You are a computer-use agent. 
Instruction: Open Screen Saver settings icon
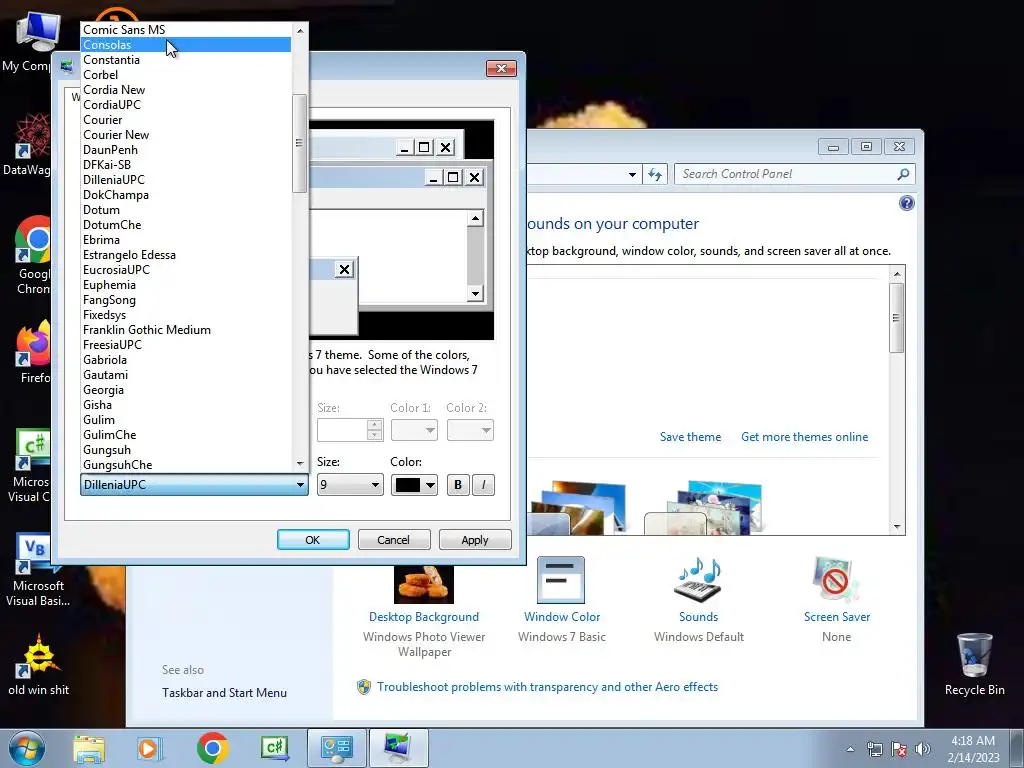pyautogui.click(x=837, y=580)
